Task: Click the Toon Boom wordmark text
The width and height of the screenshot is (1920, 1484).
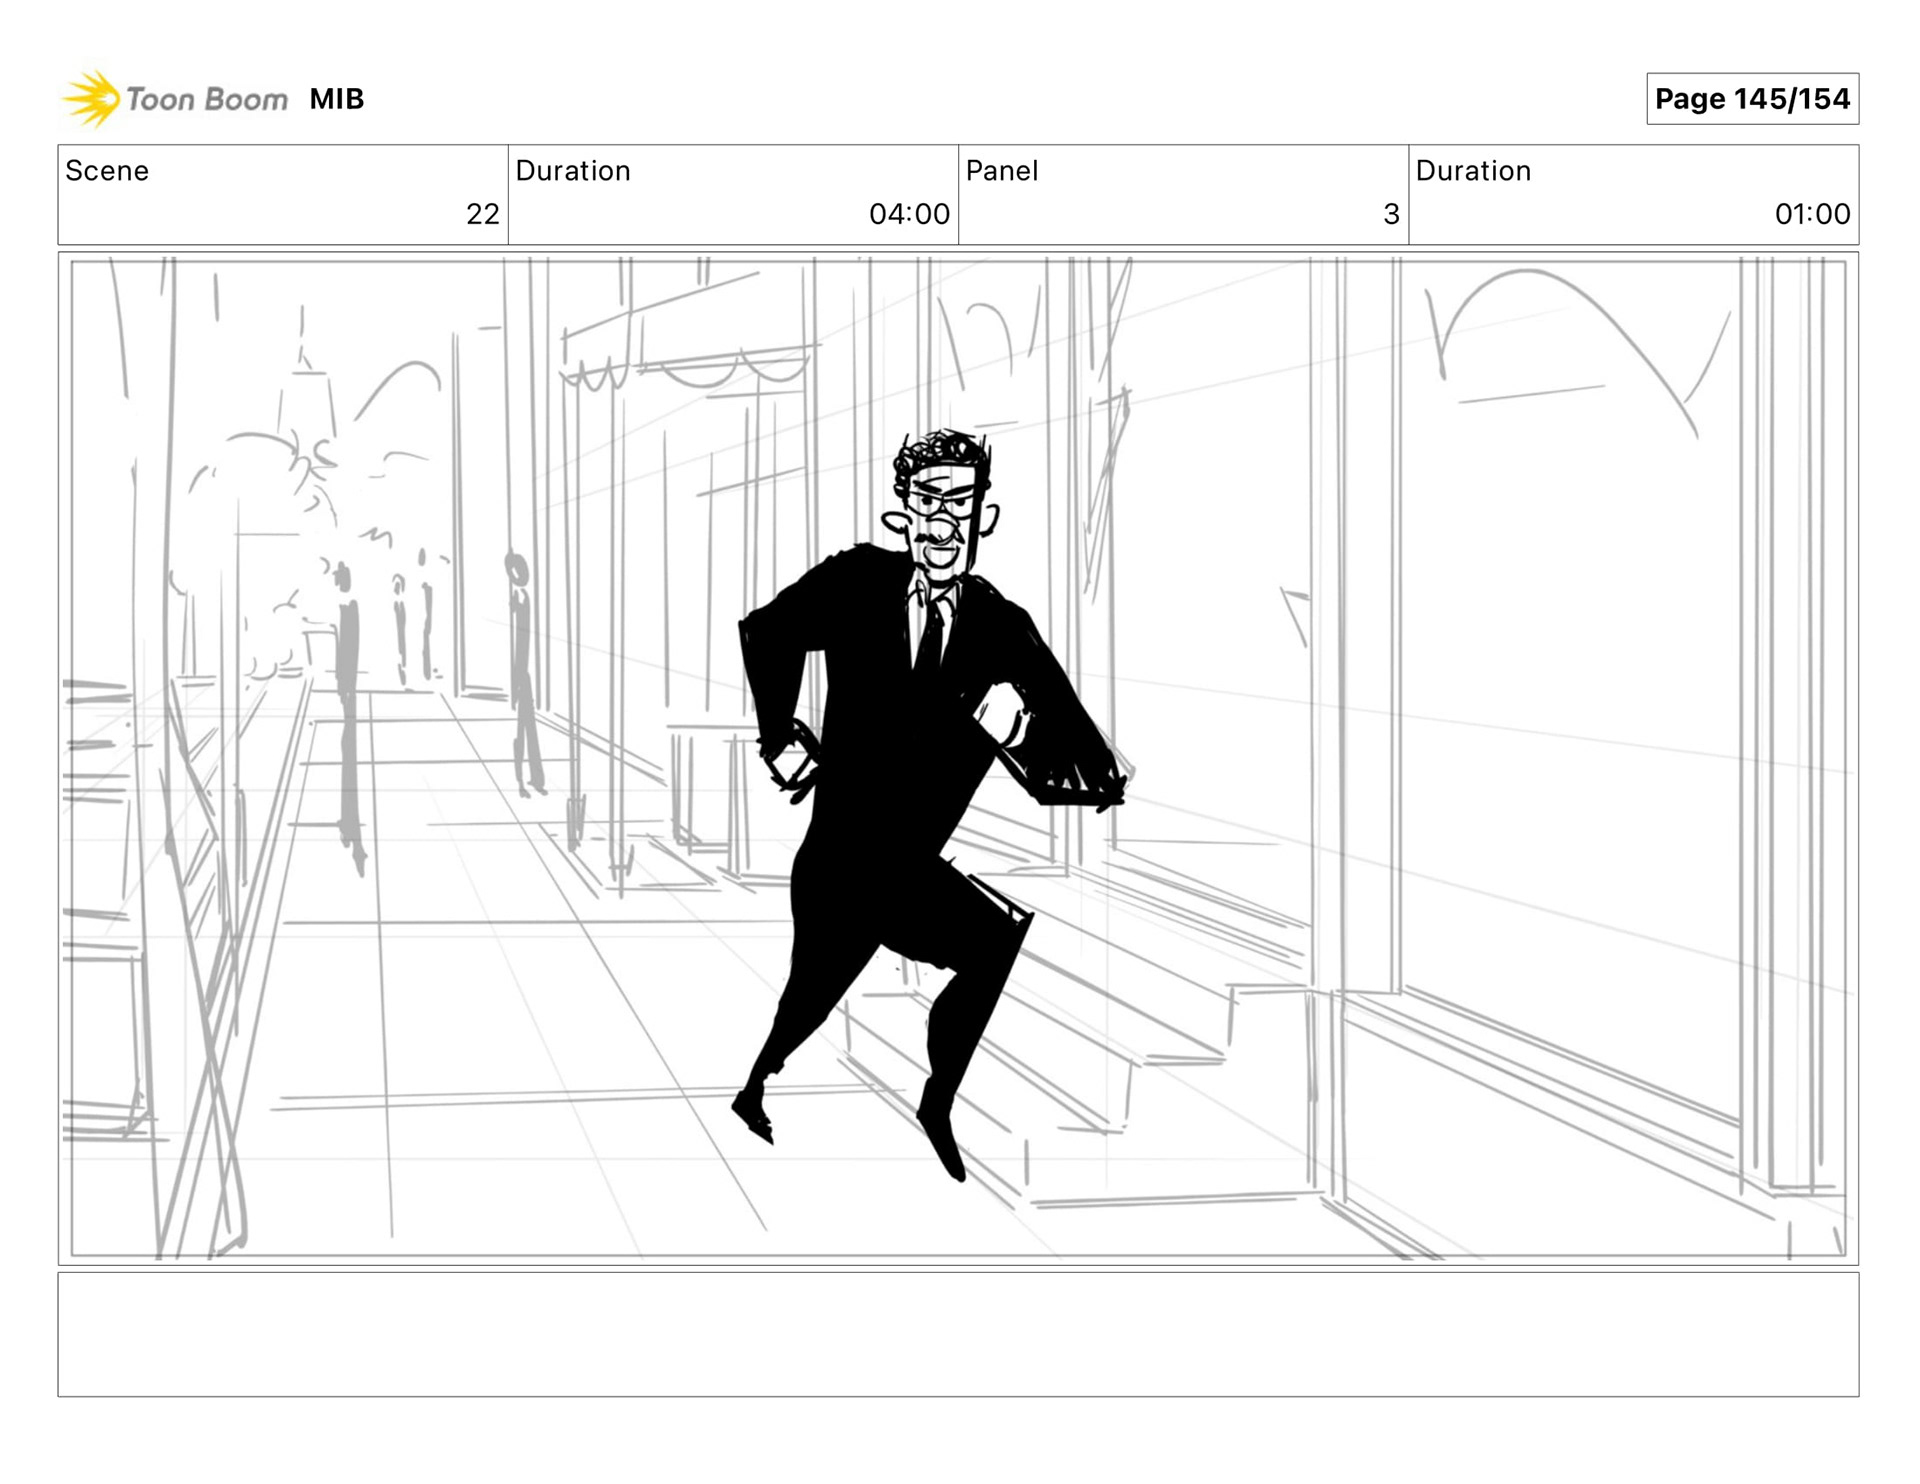Action: pos(207,99)
